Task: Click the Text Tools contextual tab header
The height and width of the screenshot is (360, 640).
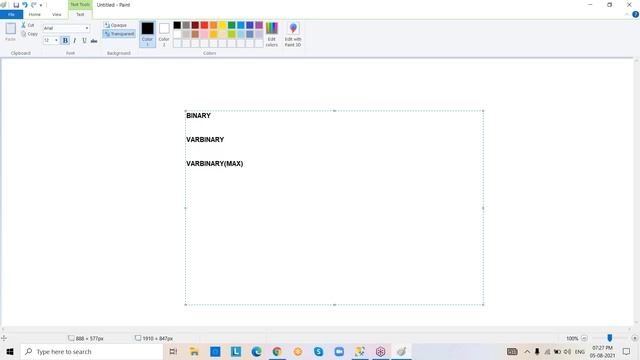Action: coord(80,5)
